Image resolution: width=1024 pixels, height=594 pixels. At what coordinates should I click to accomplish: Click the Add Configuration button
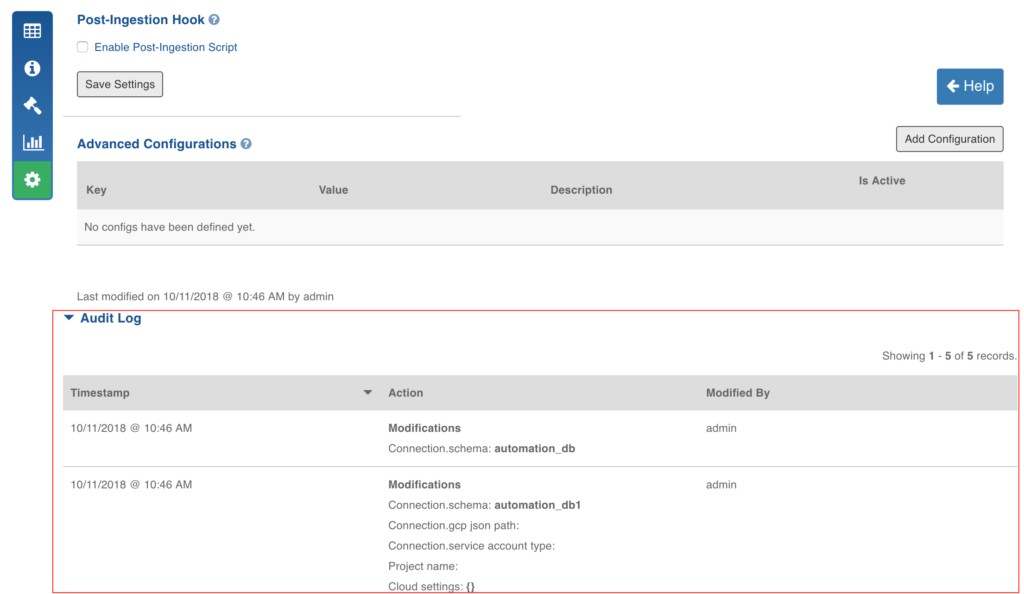[x=950, y=139]
